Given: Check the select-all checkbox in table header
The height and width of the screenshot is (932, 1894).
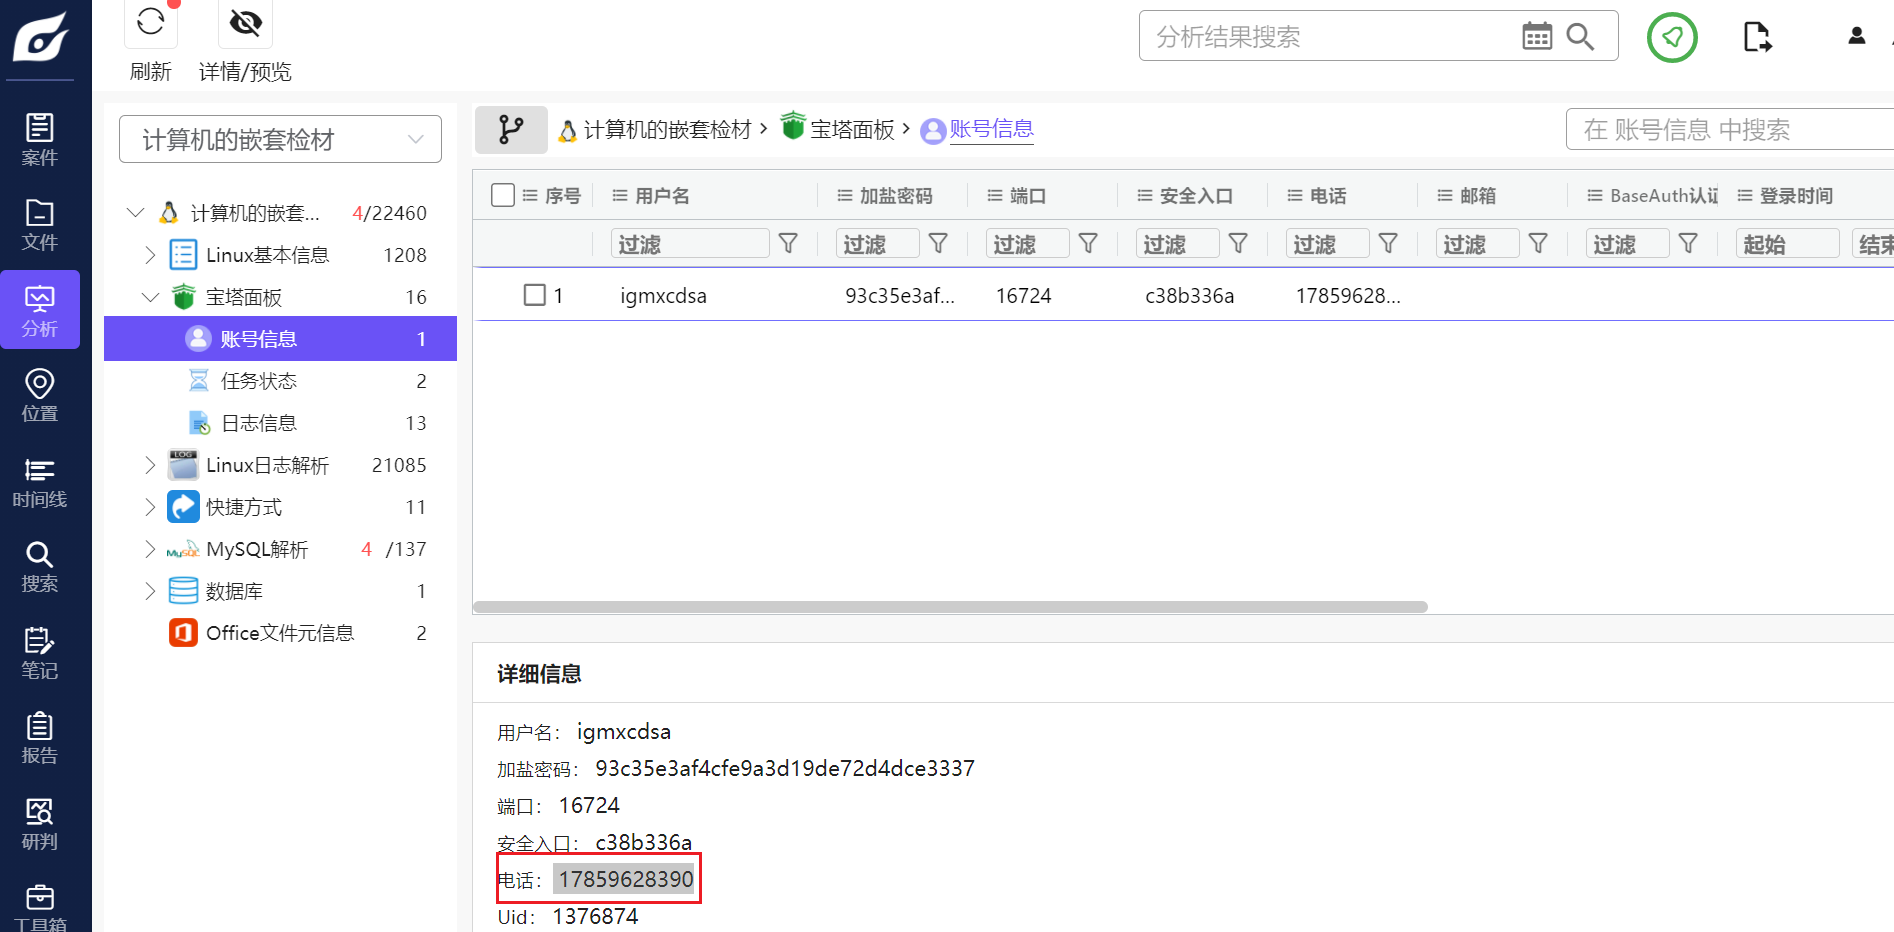Looking at the screenshot, I should pos(503,195).
